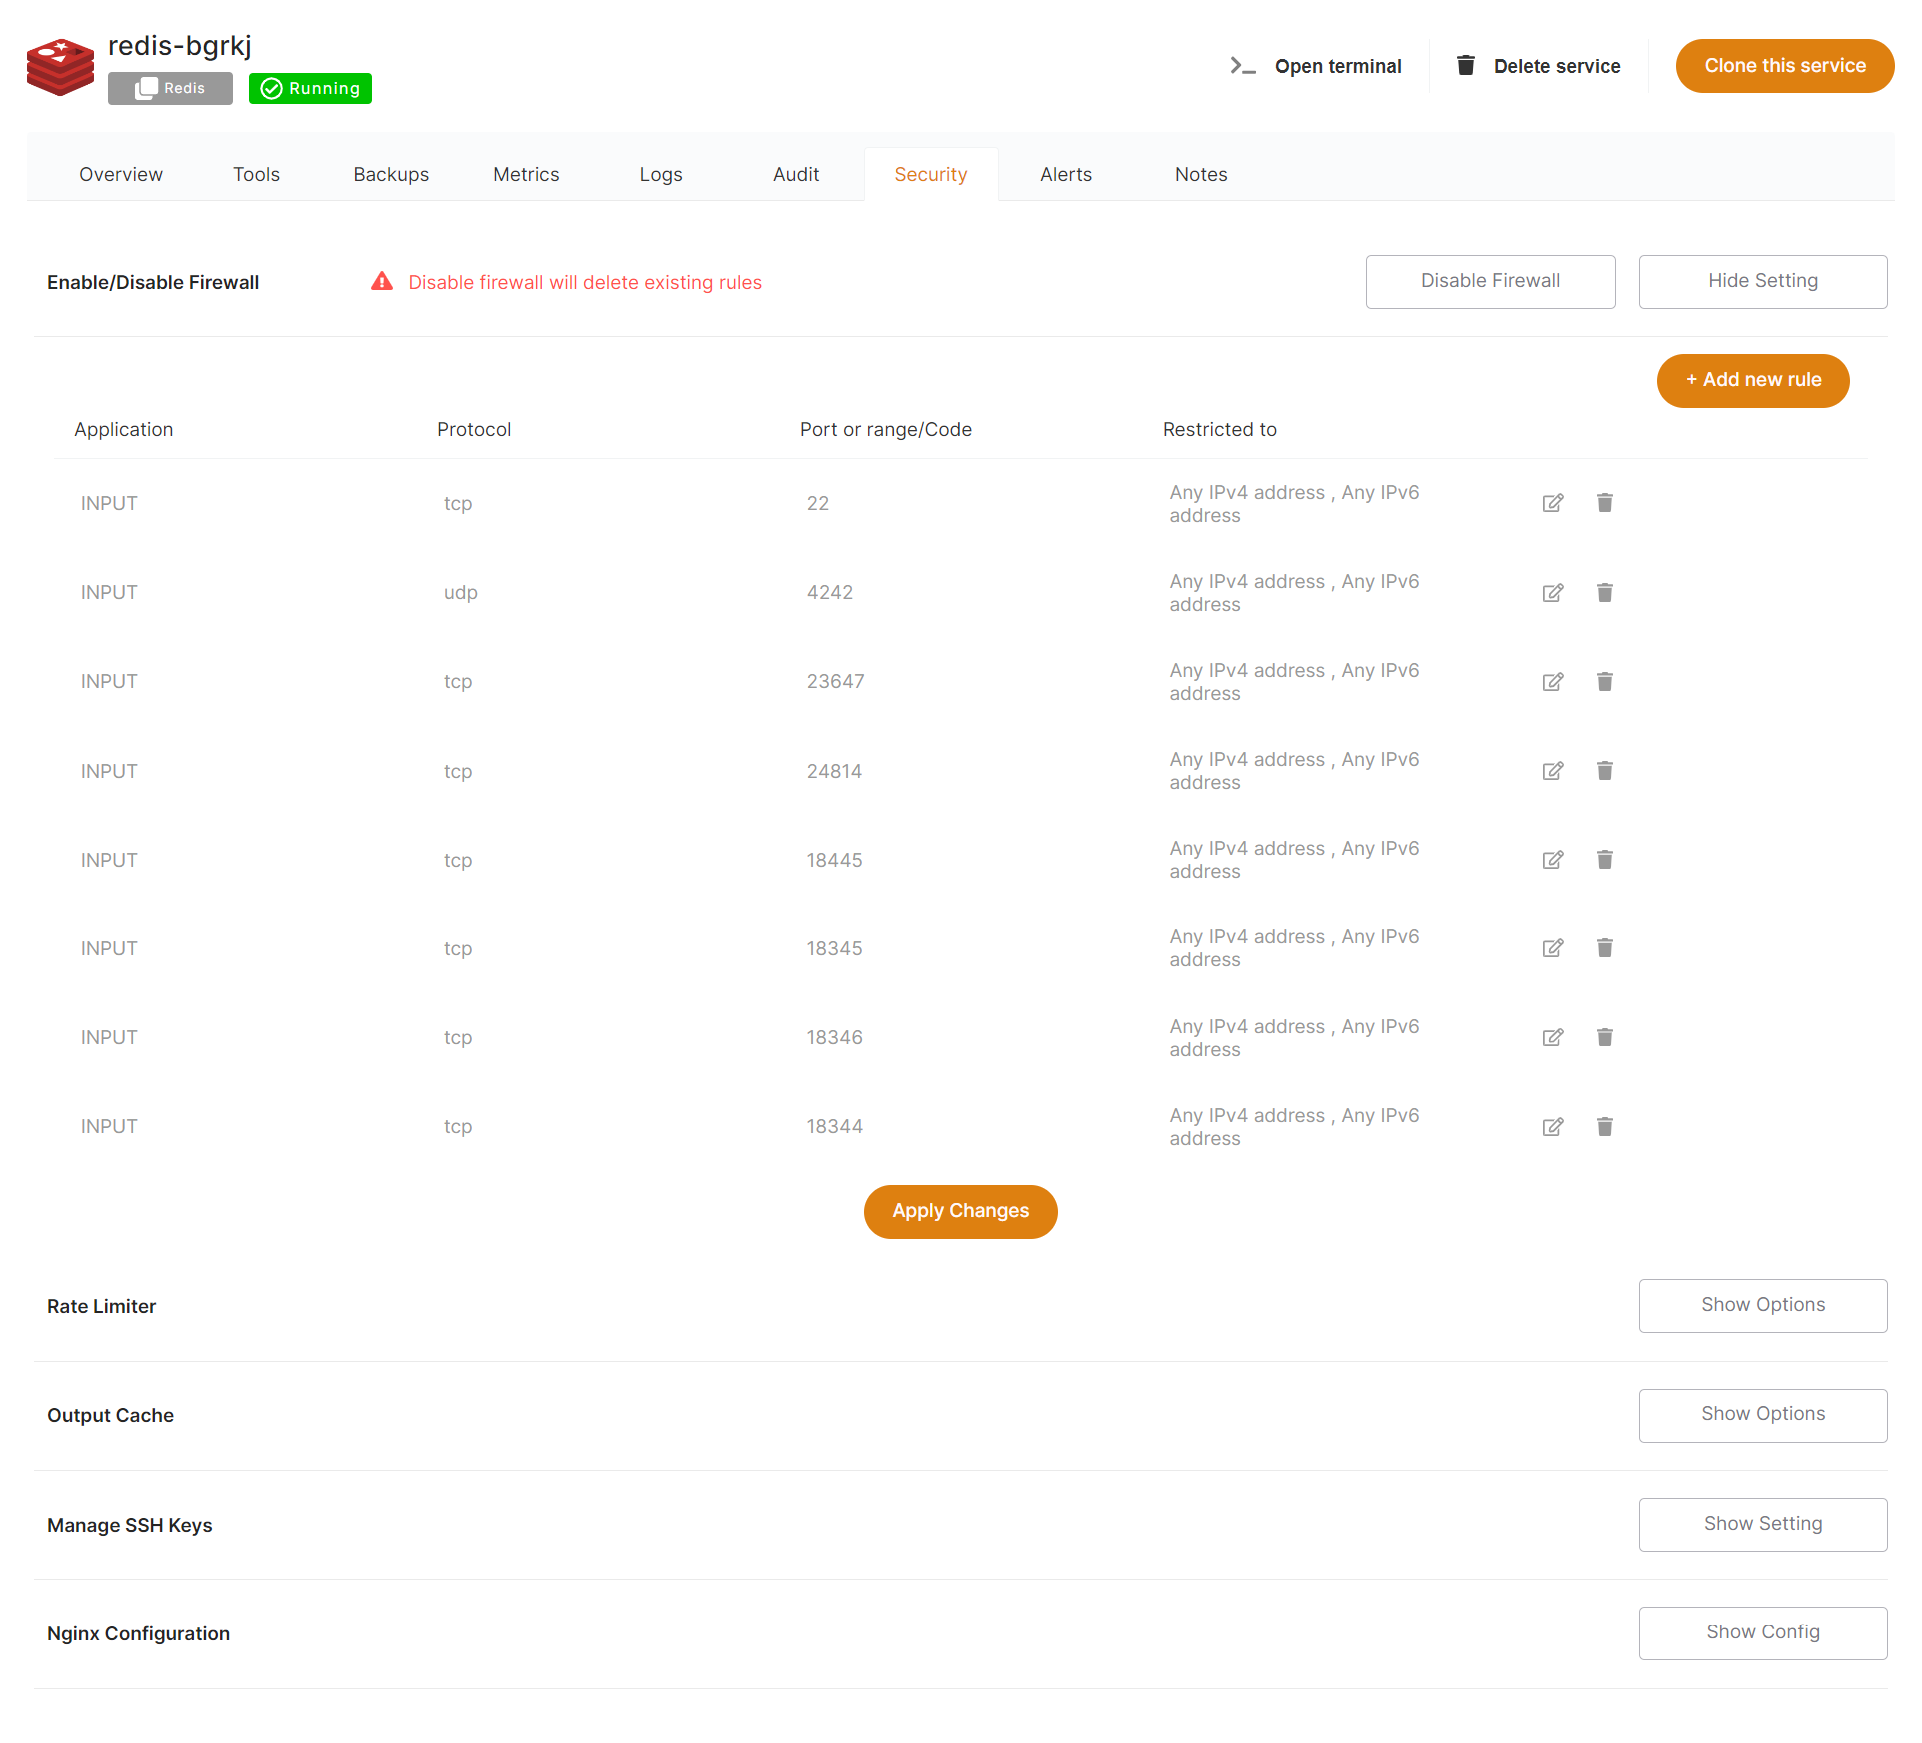Edit the firewall rule for port 18346

(x=1553, y=1037)
